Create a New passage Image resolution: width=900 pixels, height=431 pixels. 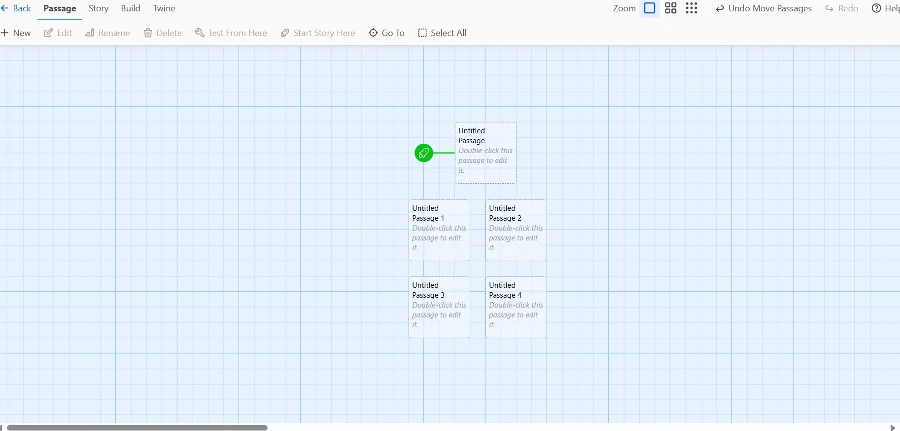[16, 33]
